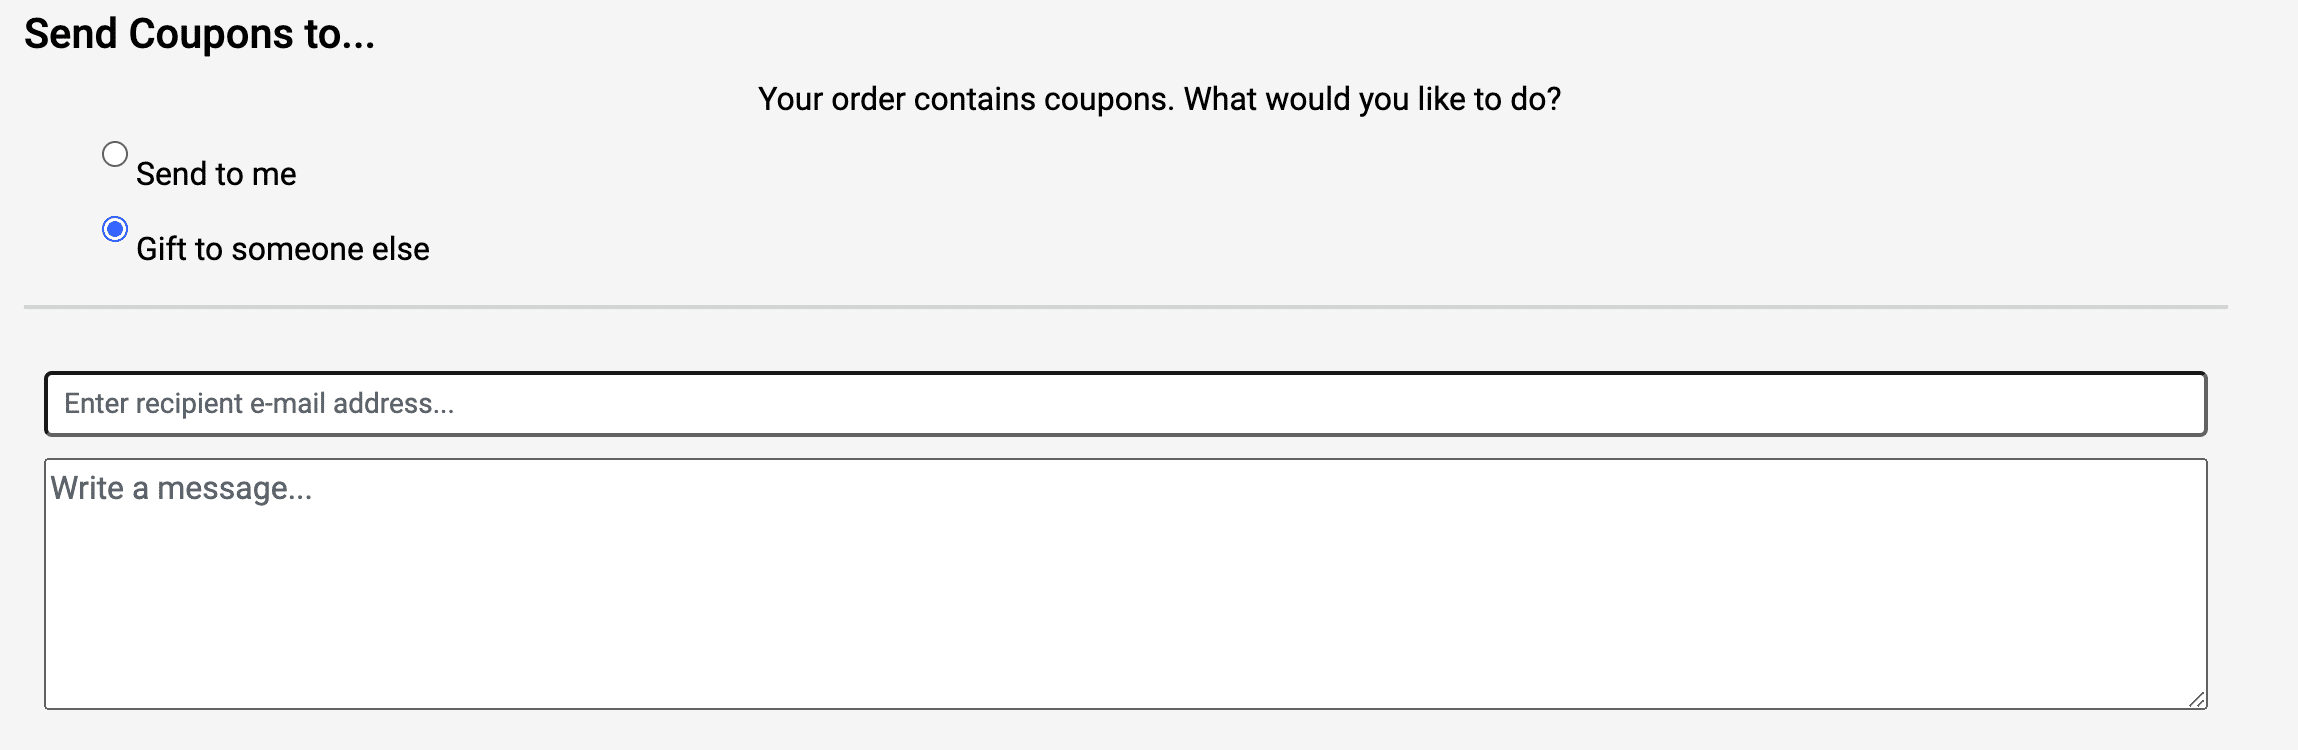The width and height of the screenshot is (2298, 750).
Task: Click the "Send to me" label text
Action: pyautogui.click(x=216, y=174)
